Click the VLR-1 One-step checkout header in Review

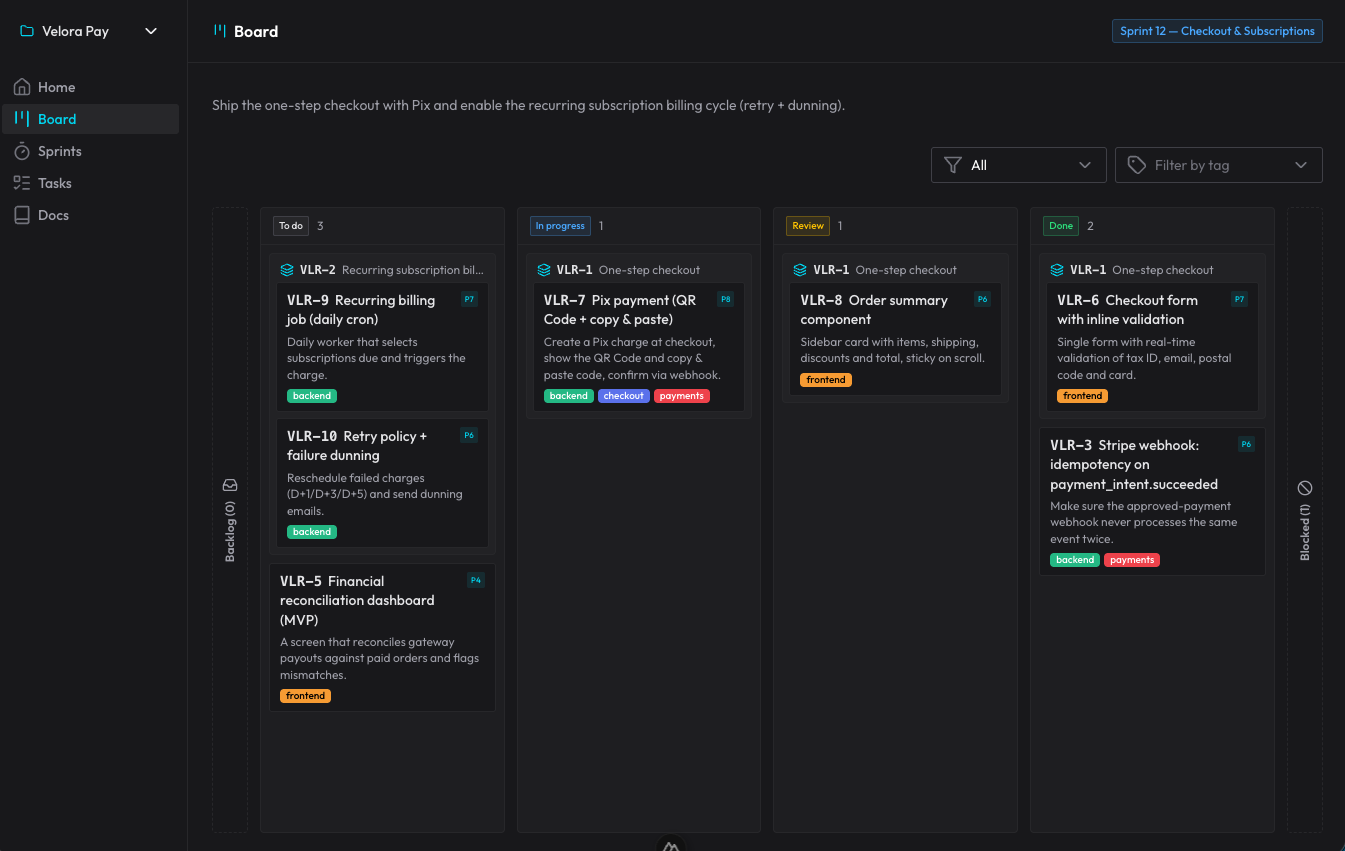(x=895, y=270)
